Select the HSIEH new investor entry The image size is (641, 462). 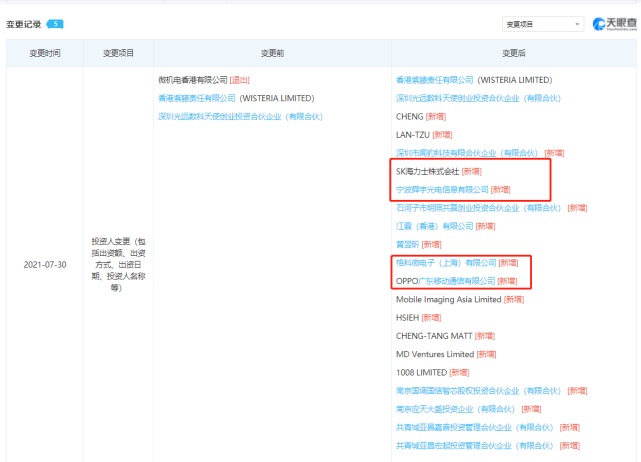click(419, 318)
